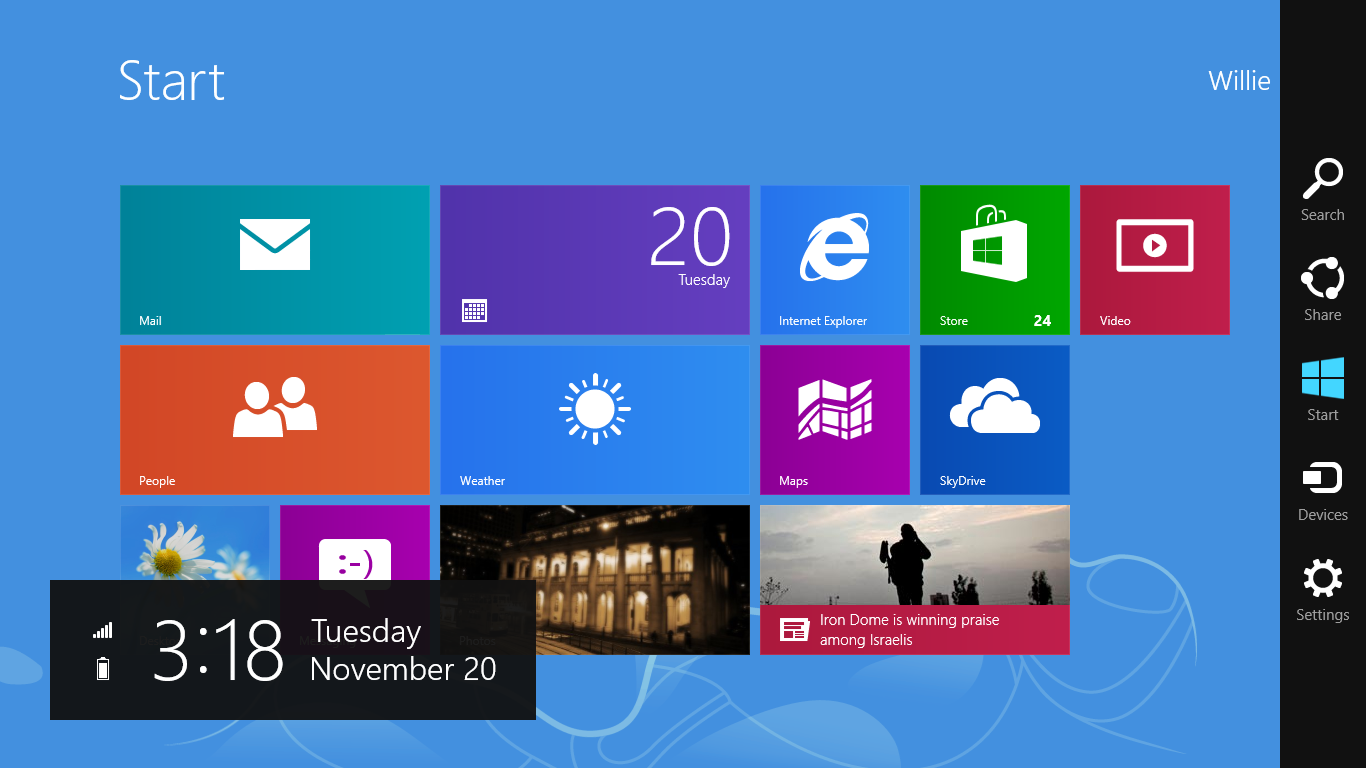Click the small calendar grid icon

pos(475,311)
